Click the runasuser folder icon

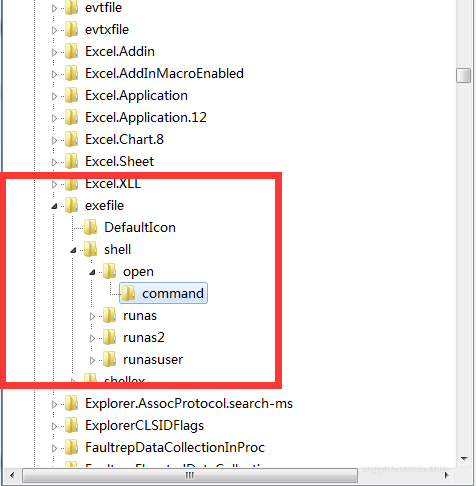point(109,359)
